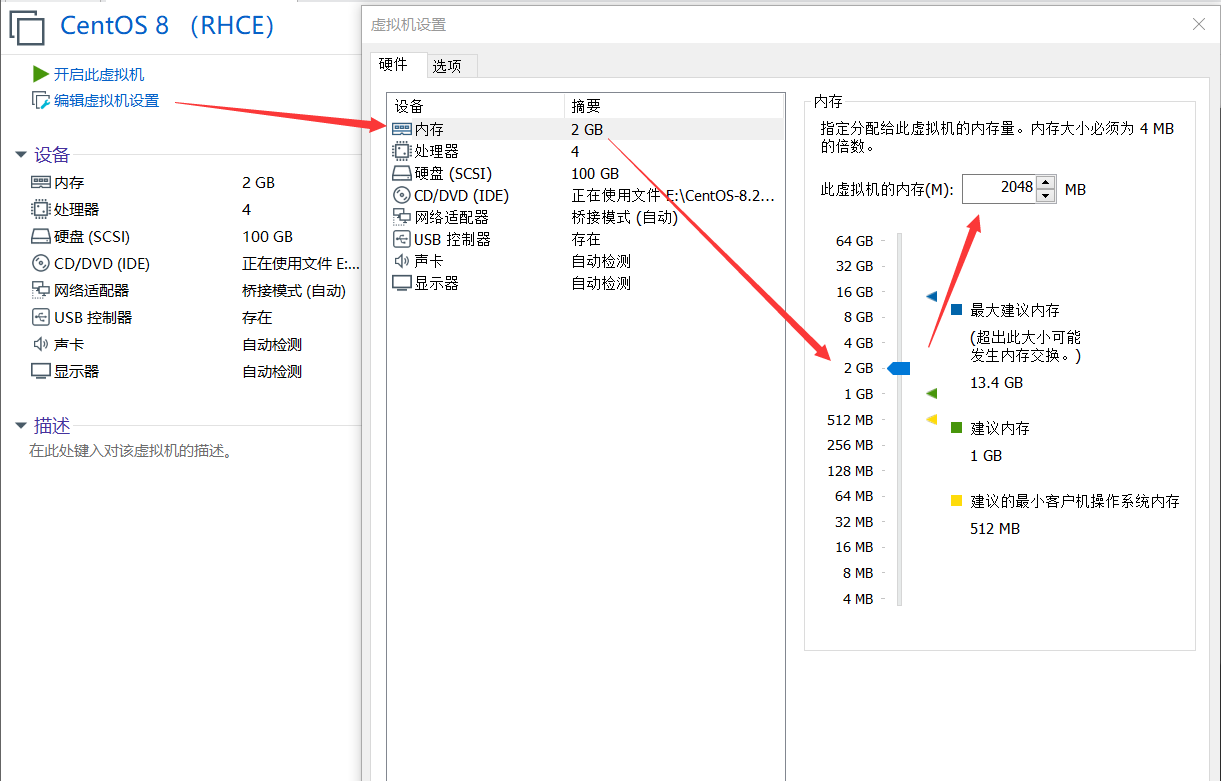Click the 网络适配器 icon in settings device list
The width and height of the screenshot is (1221, 781).
point(402,217)
